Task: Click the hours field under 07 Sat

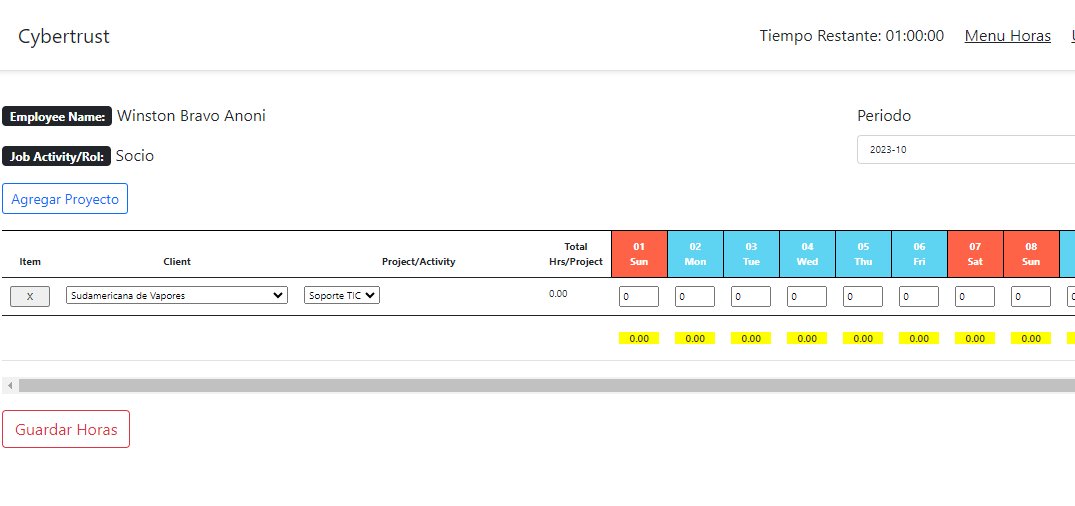Action: (x=975, y=297)
